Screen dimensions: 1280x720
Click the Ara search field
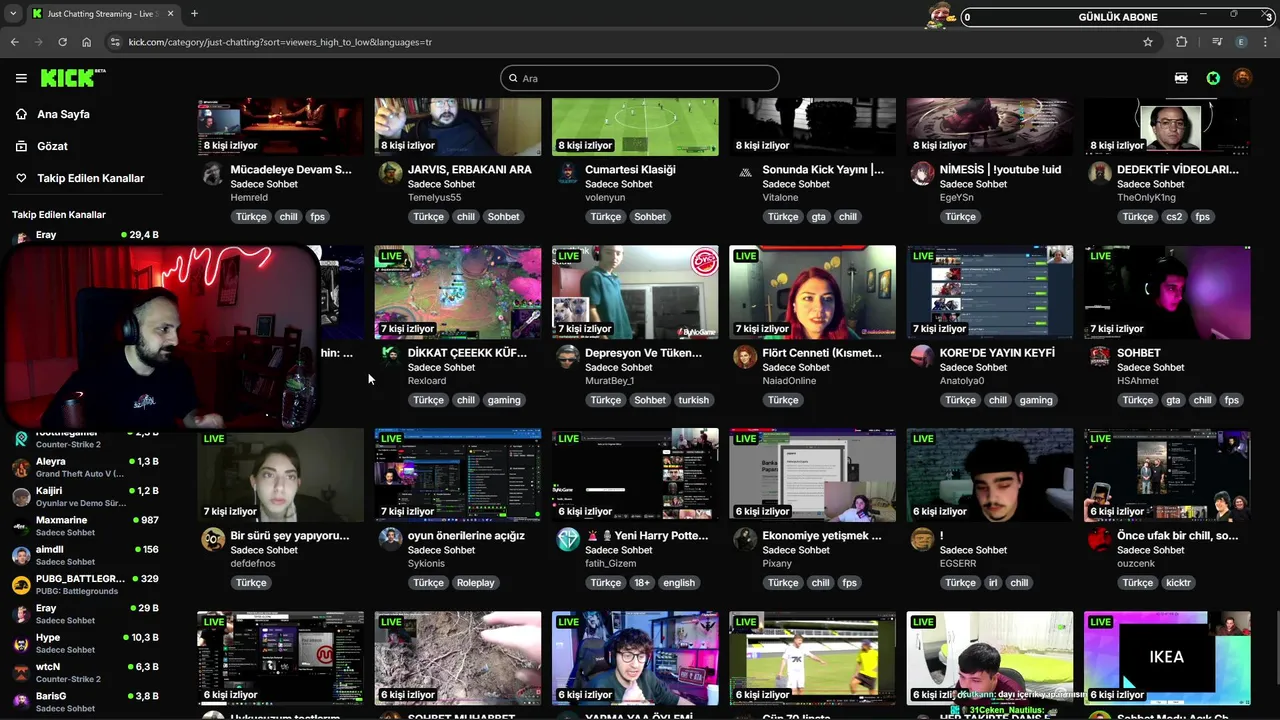640,78
